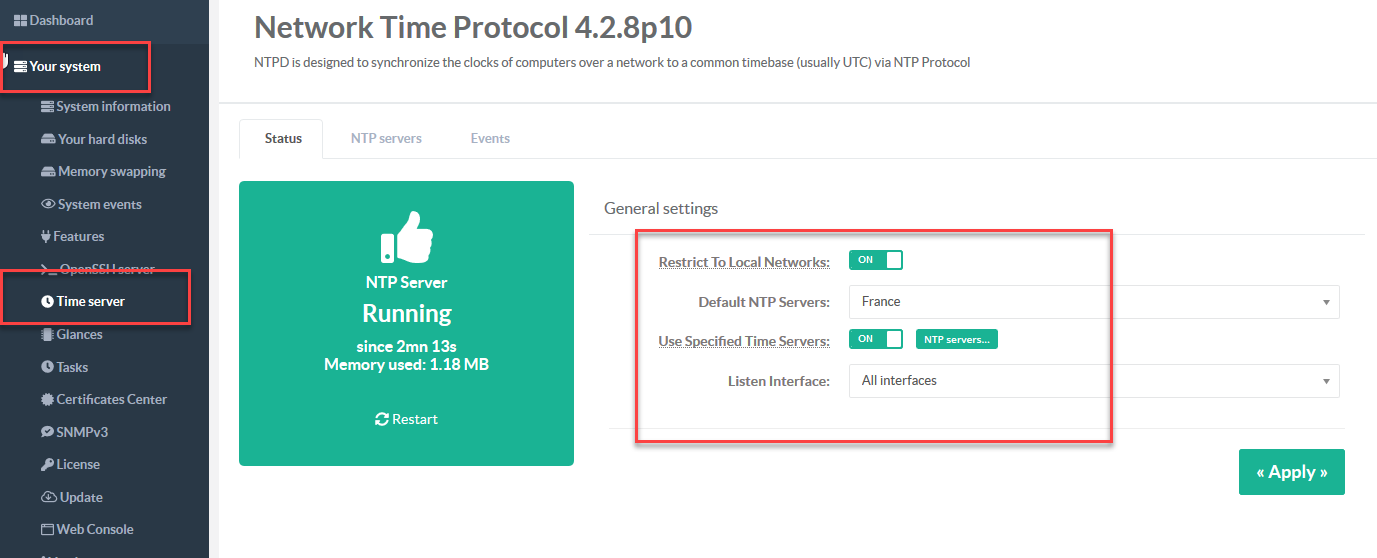This screenshot has width=1377, height=558.
Task: Click the Glances chip icon
Action: 48,334
